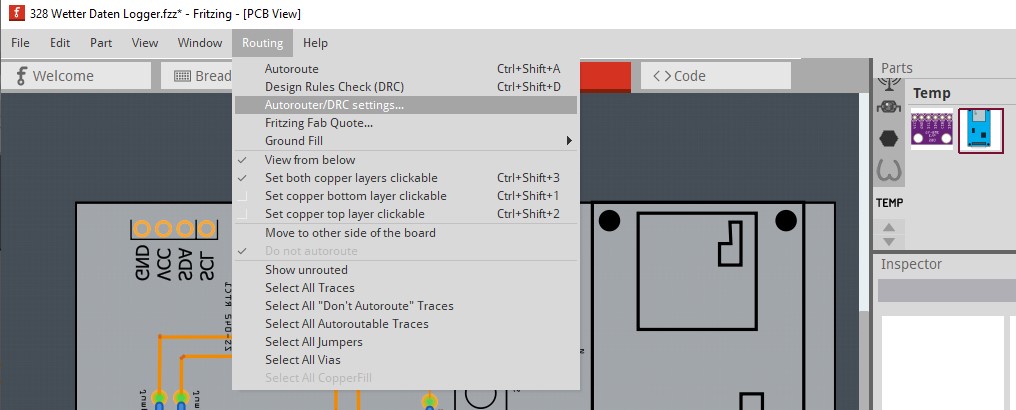The image size is (1016, 410).
Task: Click the Fritzing logo on Welcome tab
Action: 21,76
